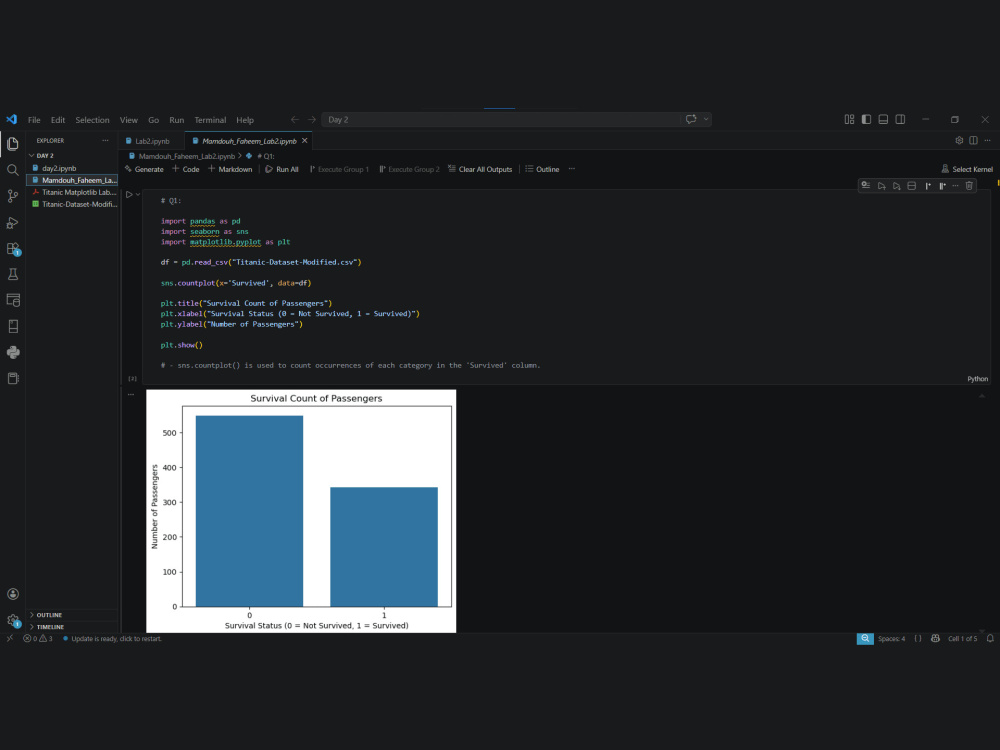Click Execute Cell and Below icon
Viewport: 1000px width, 750px height.
tap(897, 186)
